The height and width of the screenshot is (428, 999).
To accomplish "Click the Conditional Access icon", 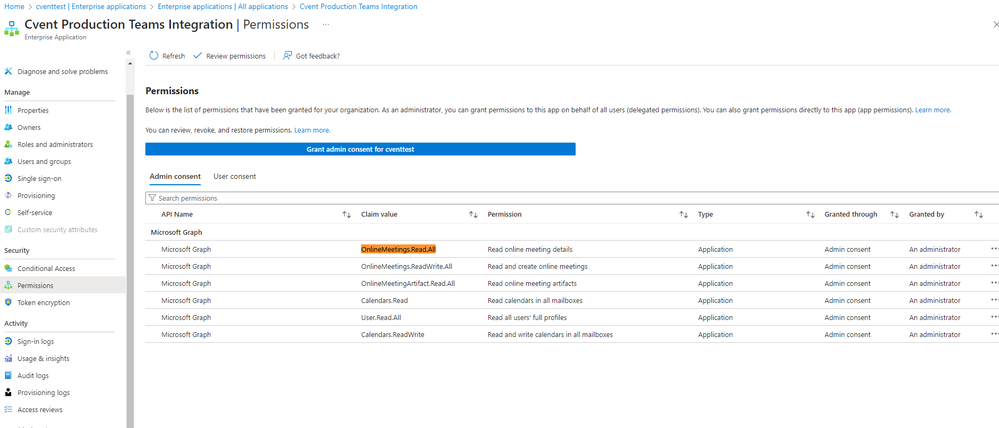I will coord(9,268).
